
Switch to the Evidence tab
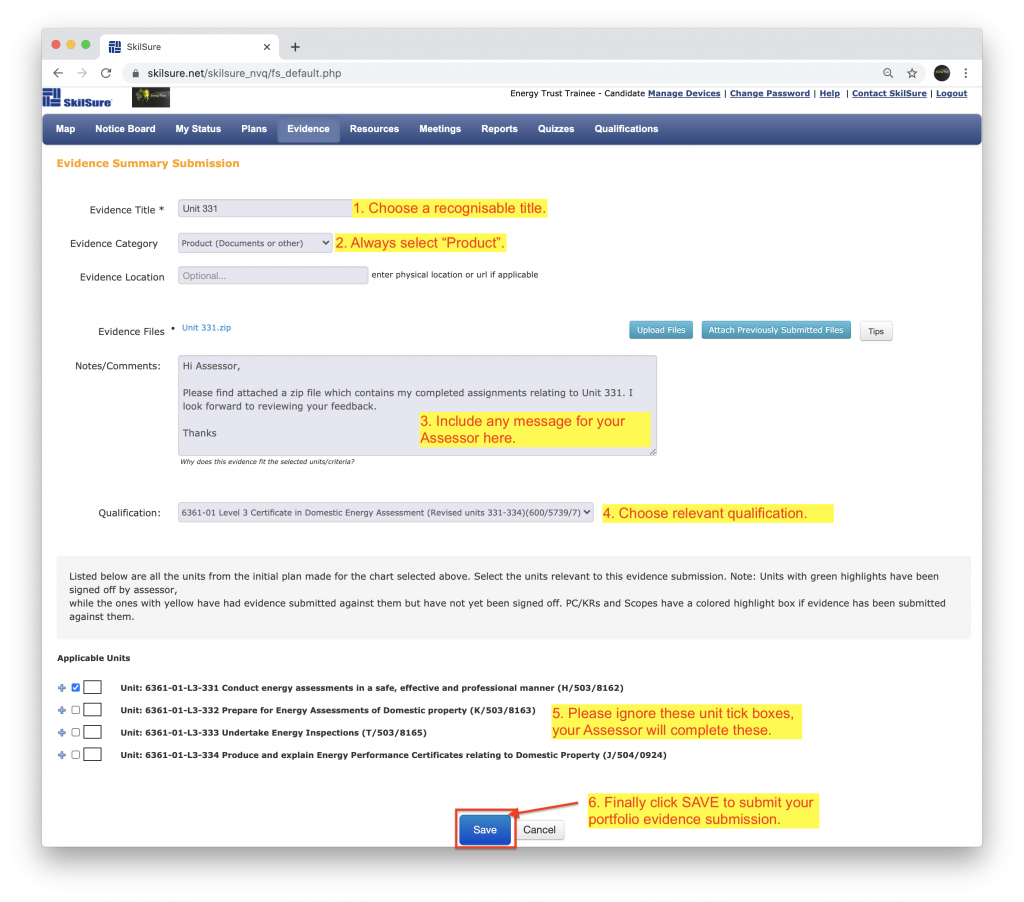(x=308, y=129)
